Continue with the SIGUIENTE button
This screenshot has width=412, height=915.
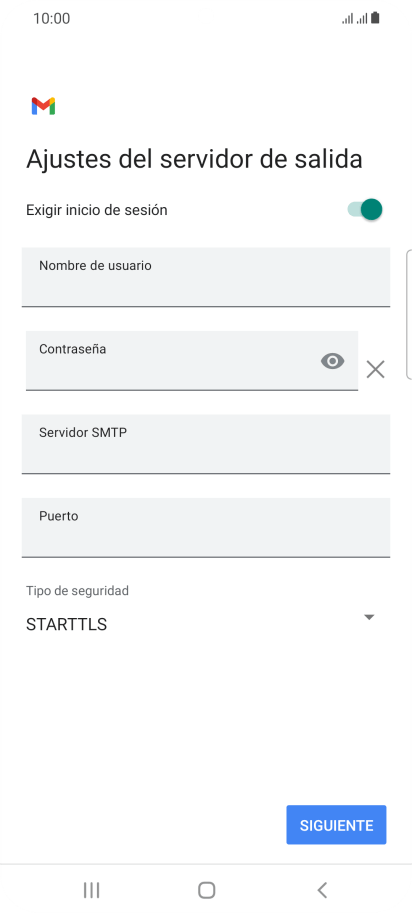[336, 825]
